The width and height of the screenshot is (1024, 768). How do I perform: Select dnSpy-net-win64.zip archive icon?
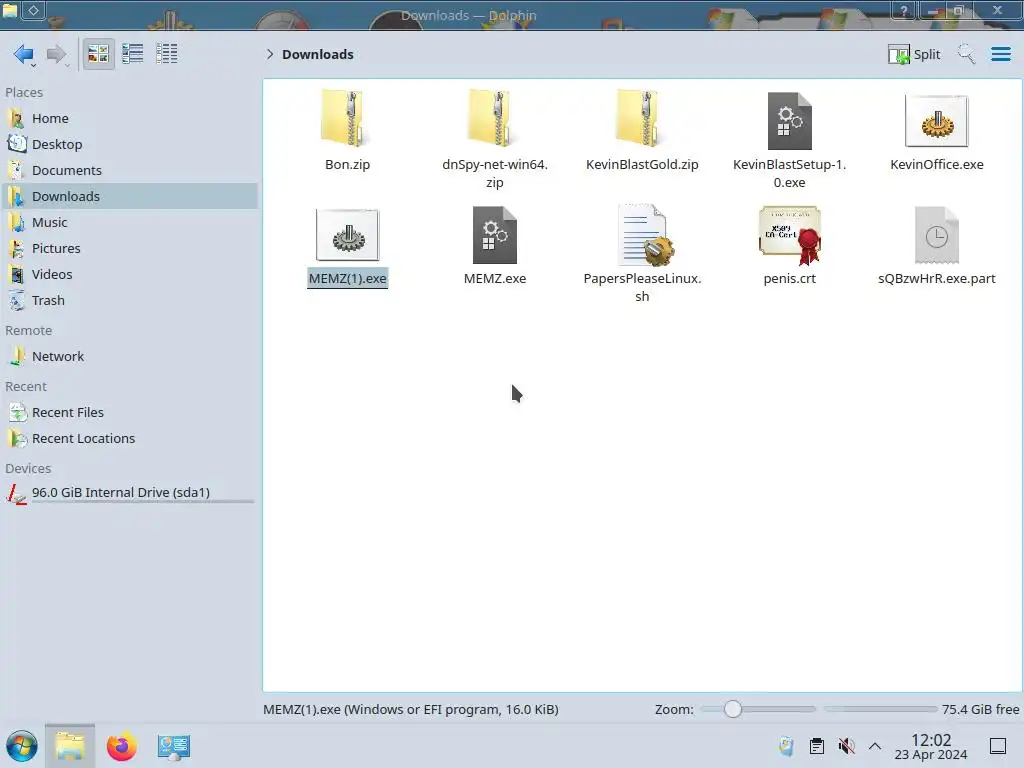[x=494, y=119]
